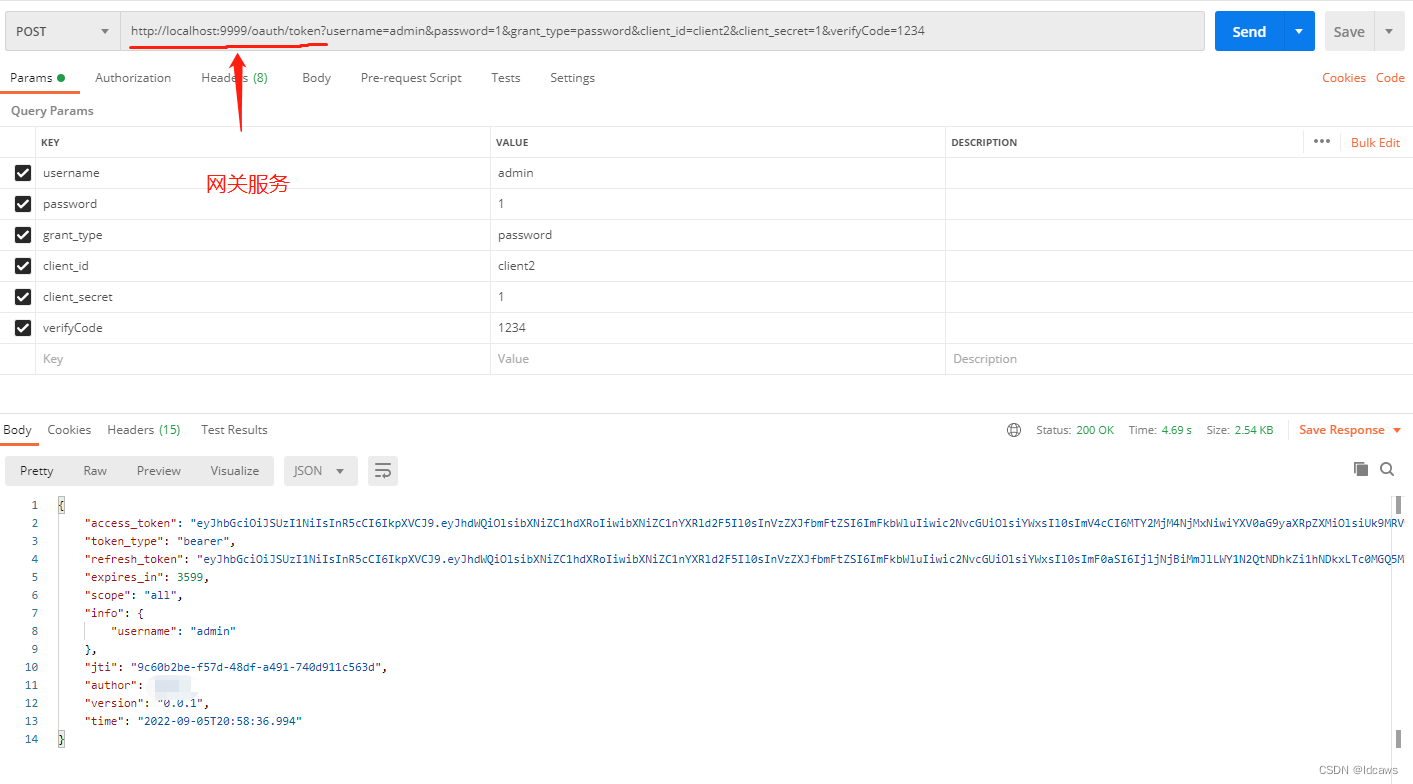The width and height of the screenshot is (1413, 784).
Task: Click the expires_in value 3599
Action: 191,577
